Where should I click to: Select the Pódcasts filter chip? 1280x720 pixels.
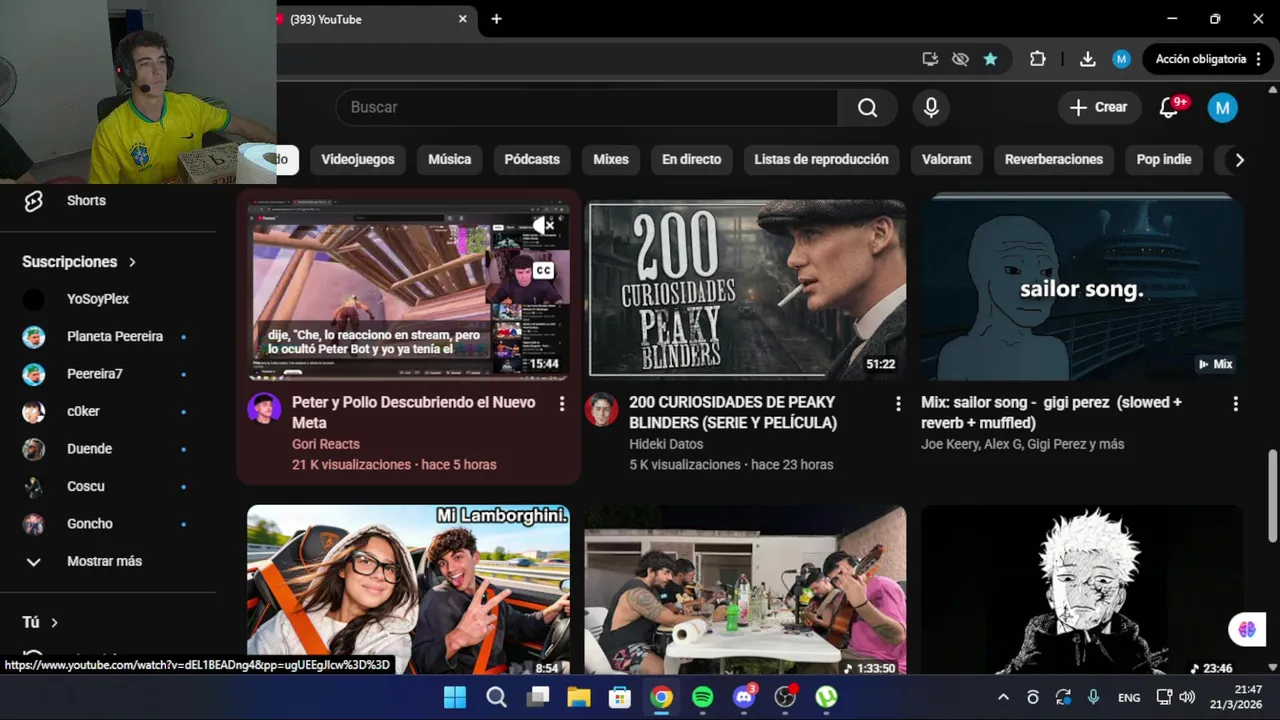(532, 159)
